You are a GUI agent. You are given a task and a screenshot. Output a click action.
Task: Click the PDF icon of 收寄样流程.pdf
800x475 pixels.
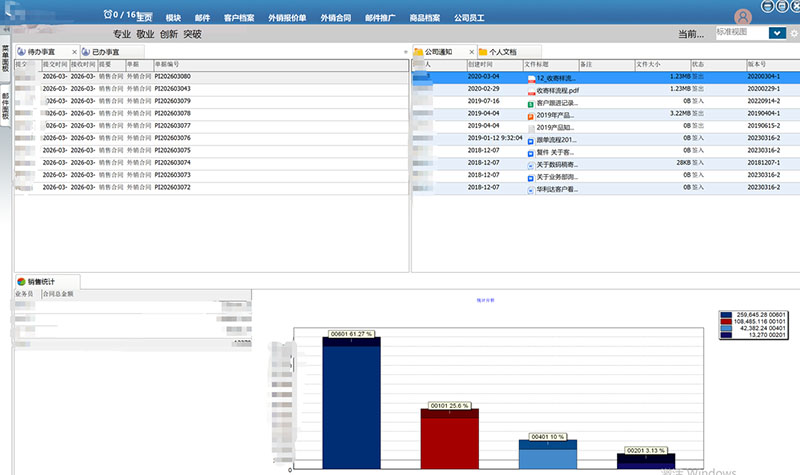(532, 91)
